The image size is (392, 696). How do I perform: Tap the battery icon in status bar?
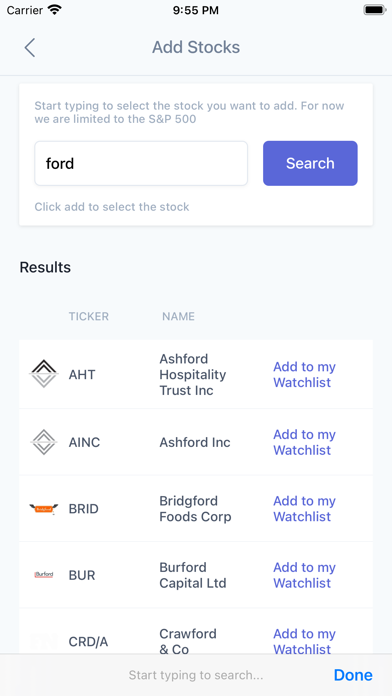click(x=374, y=10)
